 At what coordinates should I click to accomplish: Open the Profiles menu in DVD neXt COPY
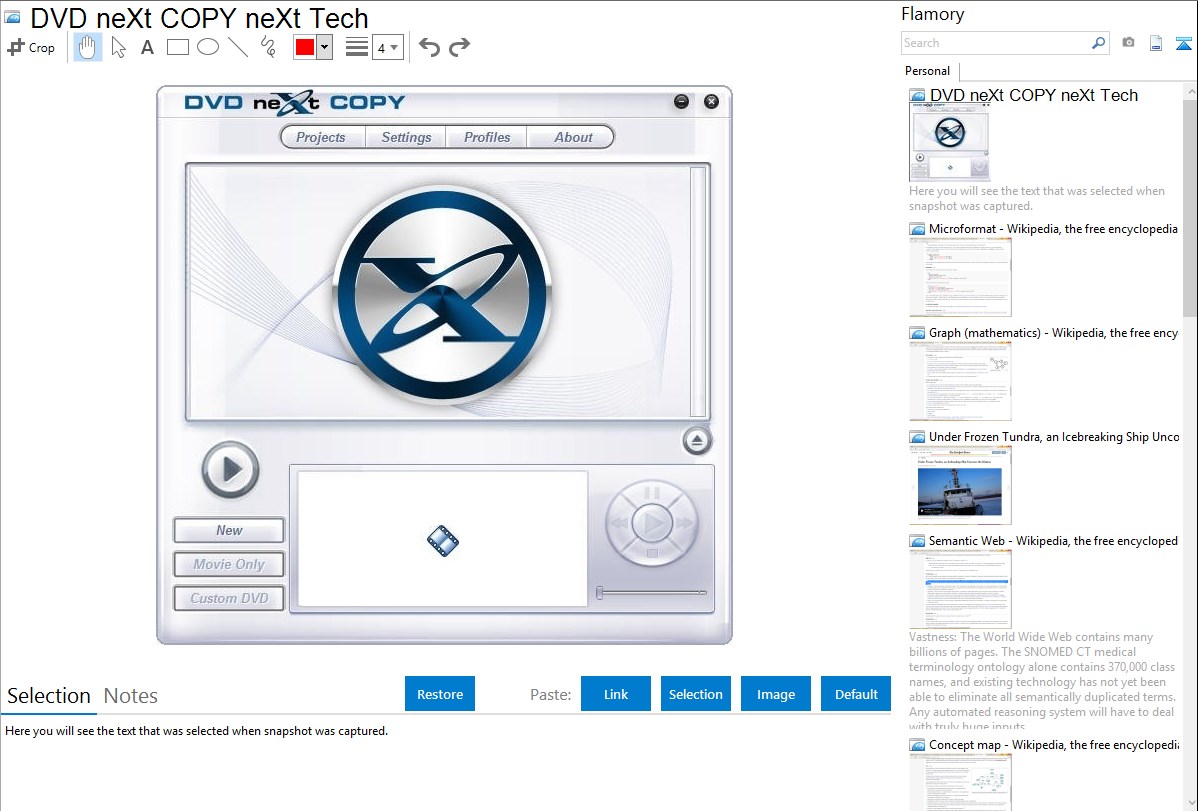point(487,137)
